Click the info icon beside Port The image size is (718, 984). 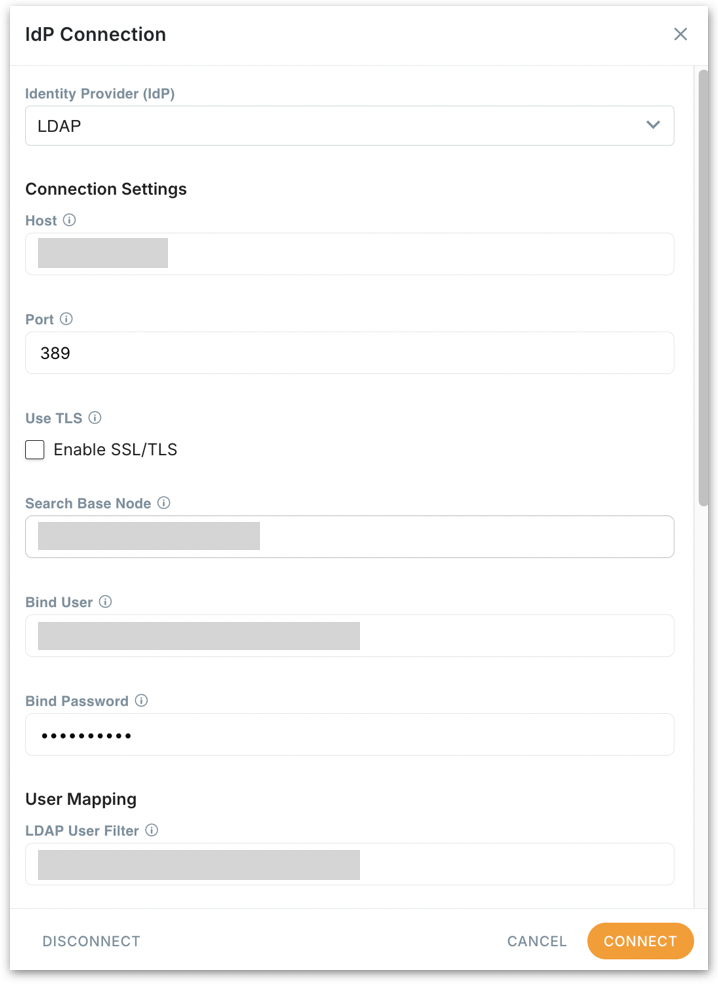coord(66,319)
